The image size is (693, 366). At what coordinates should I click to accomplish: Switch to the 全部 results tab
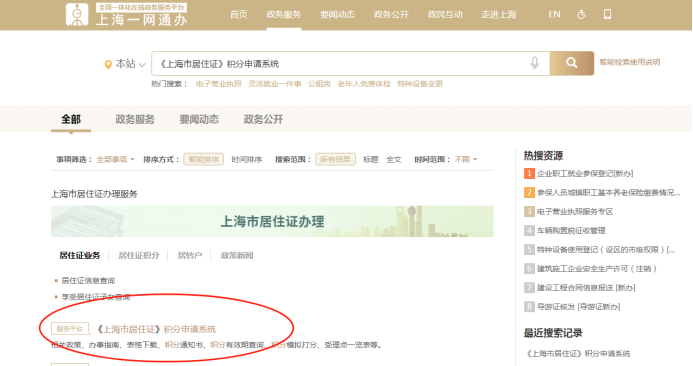[71, 119]
